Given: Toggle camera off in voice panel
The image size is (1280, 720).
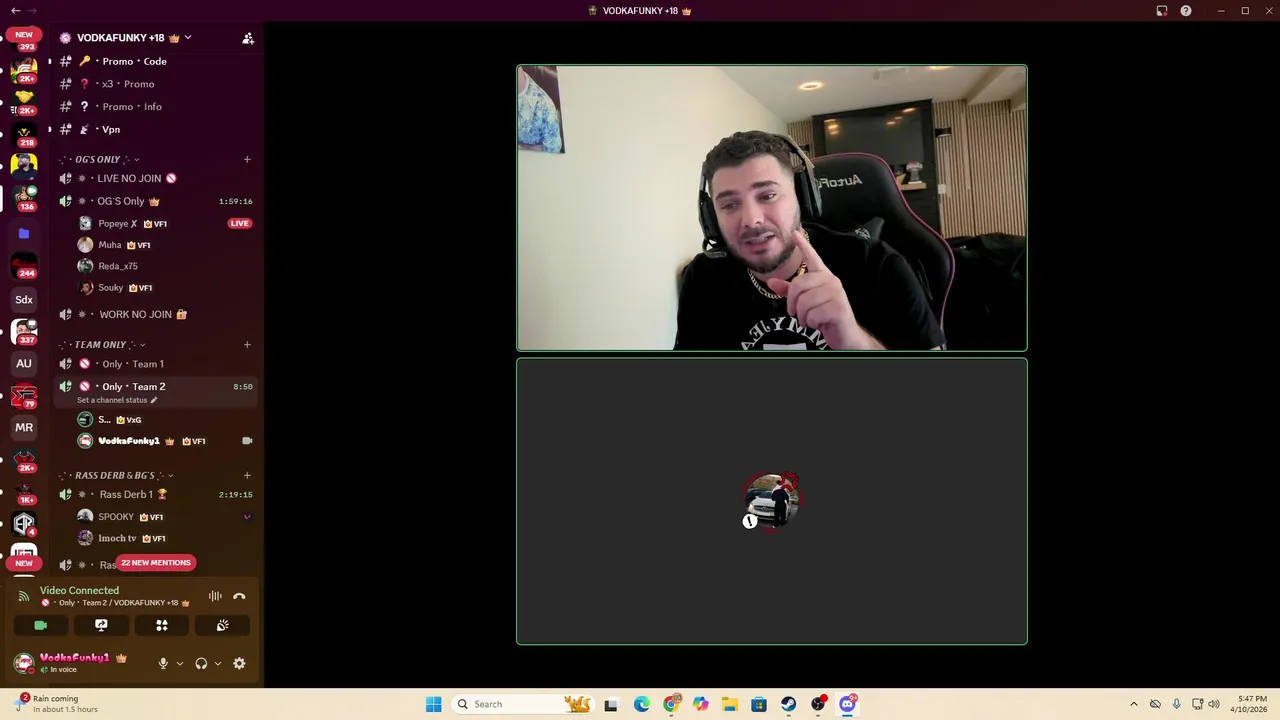Looking at the screenshot, I should 41,625.
